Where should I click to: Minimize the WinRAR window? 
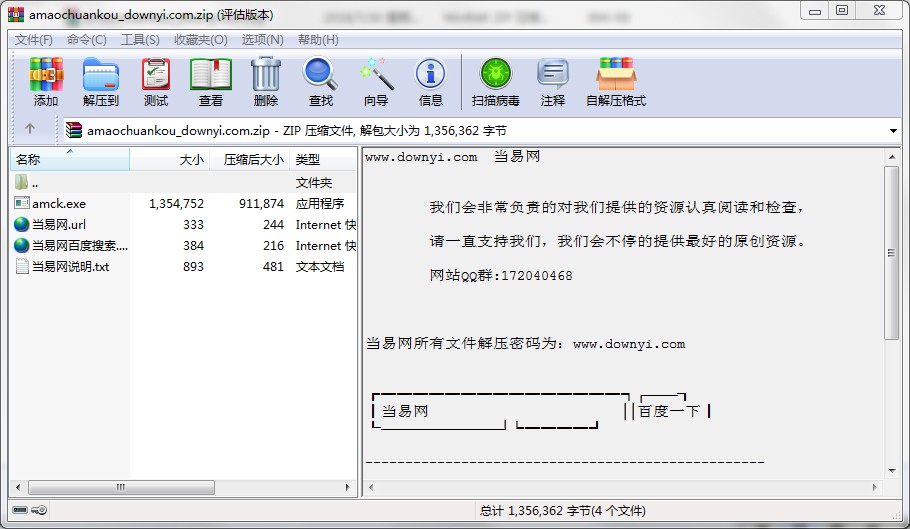814,10
